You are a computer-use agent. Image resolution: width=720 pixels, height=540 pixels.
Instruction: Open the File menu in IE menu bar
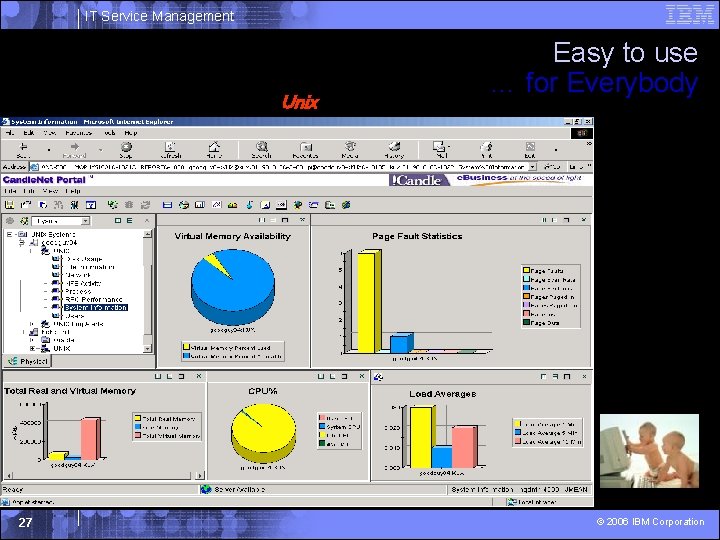[x=10, y=133]
